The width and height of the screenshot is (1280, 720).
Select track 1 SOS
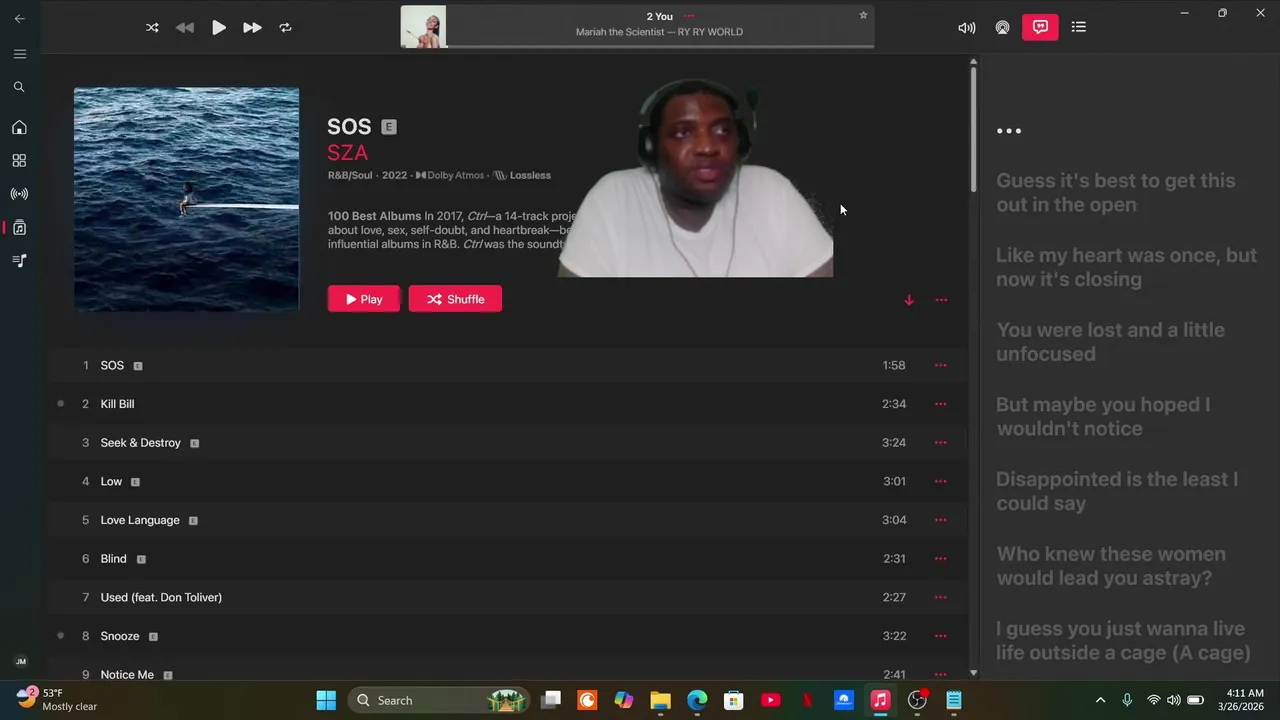(x=506, y=365)
